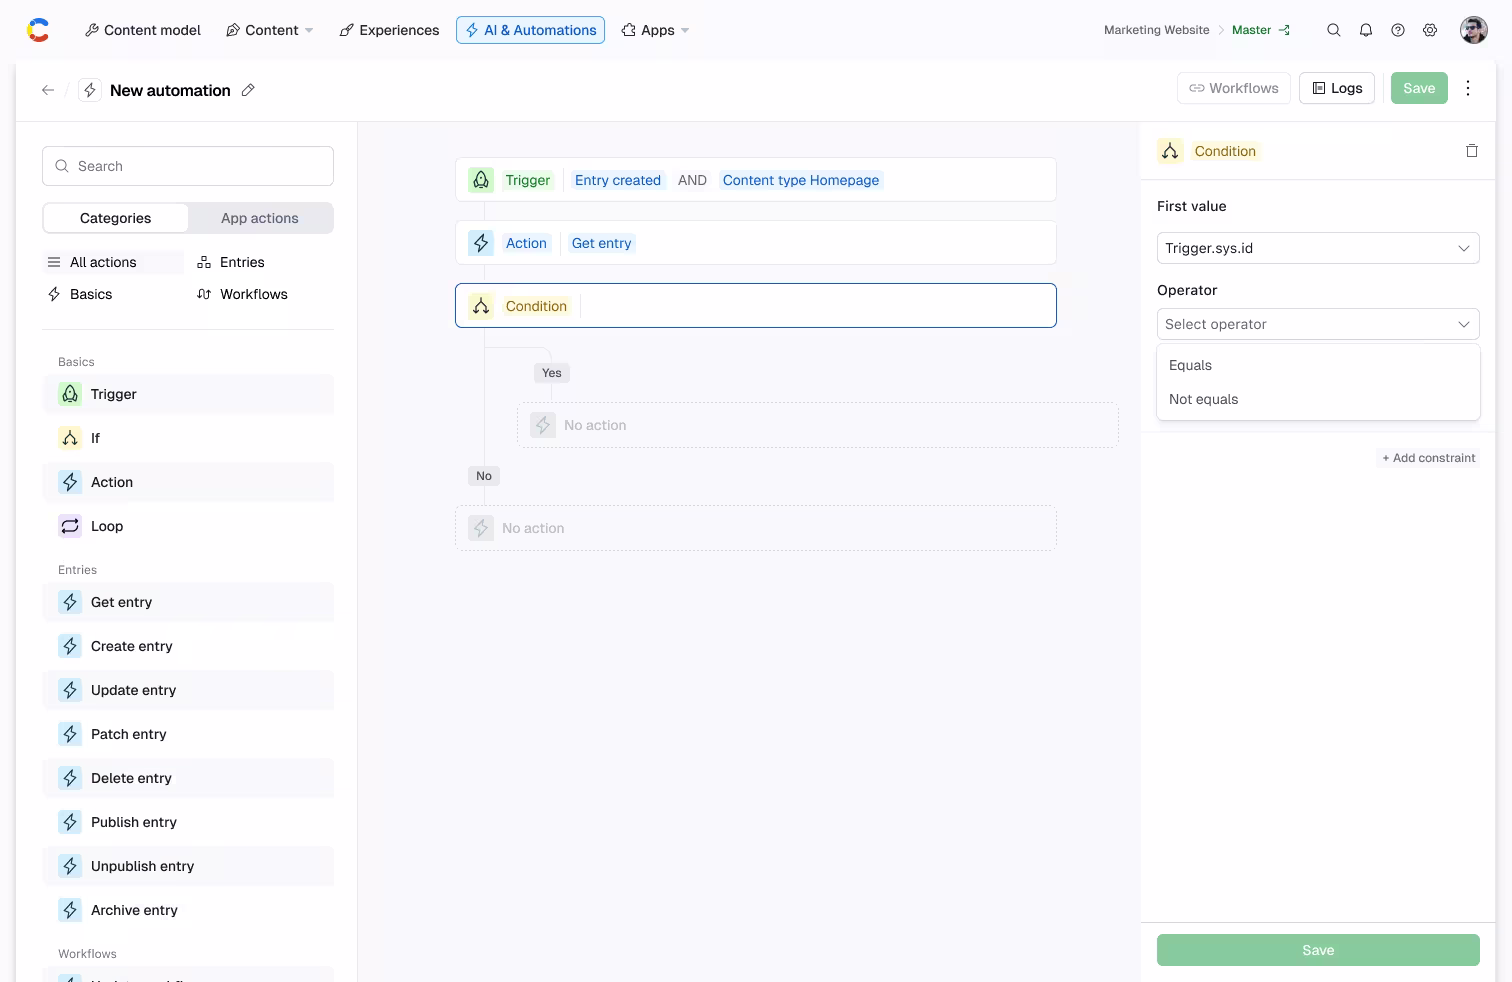Image resolution: width=1512 pixels, height=982 pixels.
Task: Open settings gear icon
Action: point(1430,30)
